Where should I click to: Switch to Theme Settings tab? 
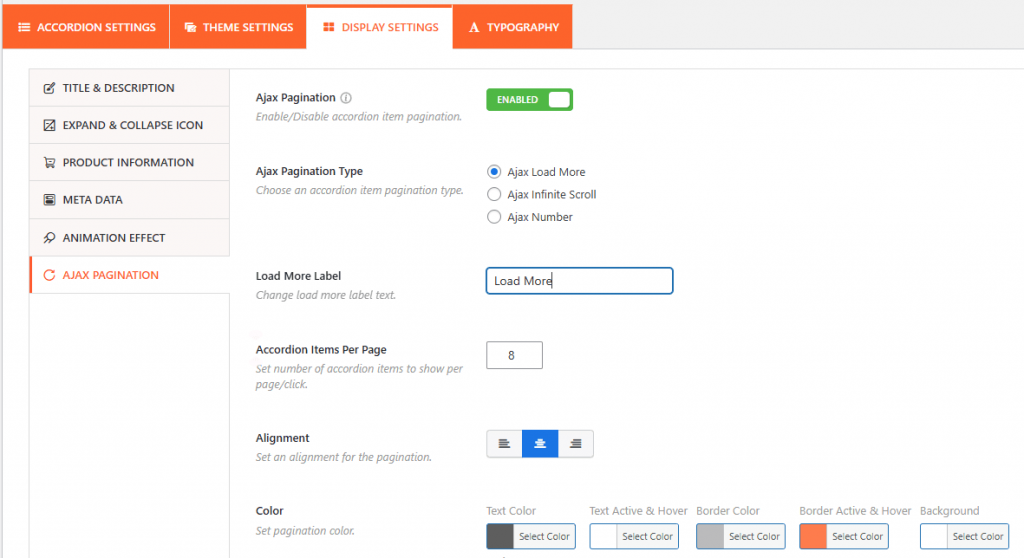coord(238,27)
